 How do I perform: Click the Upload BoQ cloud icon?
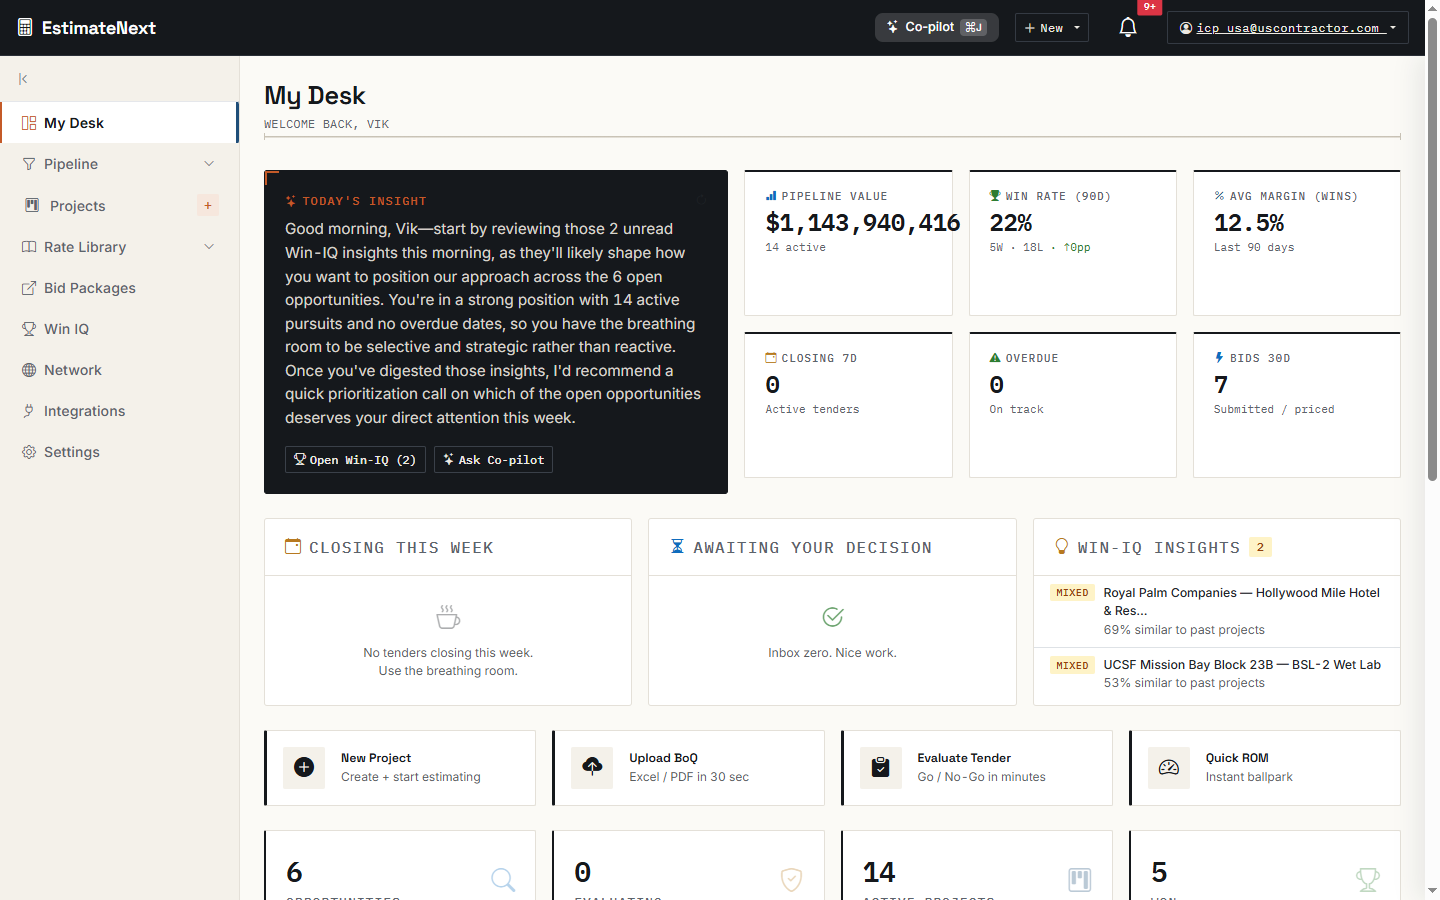(592, 767)
